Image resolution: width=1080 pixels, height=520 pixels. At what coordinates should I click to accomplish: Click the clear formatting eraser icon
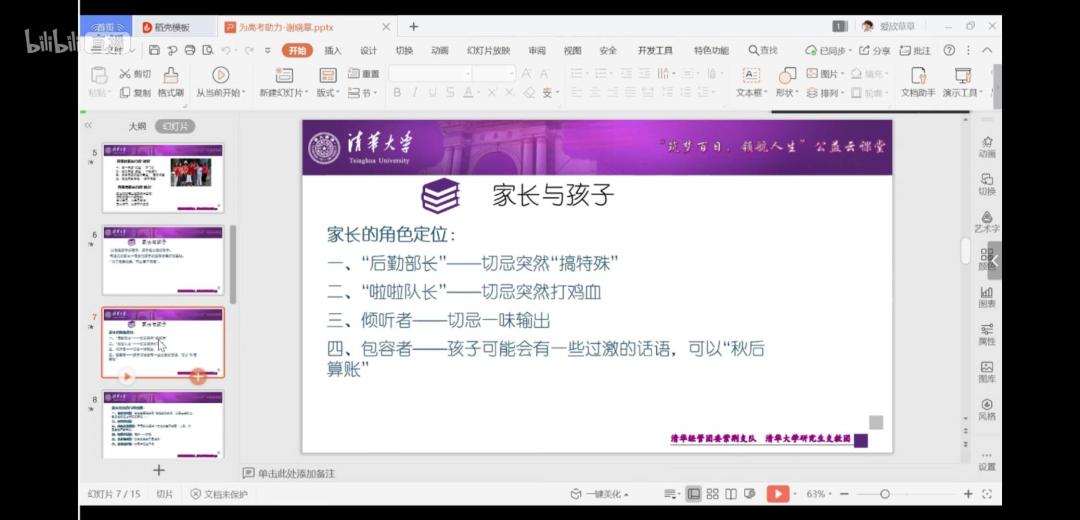(x=529, y=92)
